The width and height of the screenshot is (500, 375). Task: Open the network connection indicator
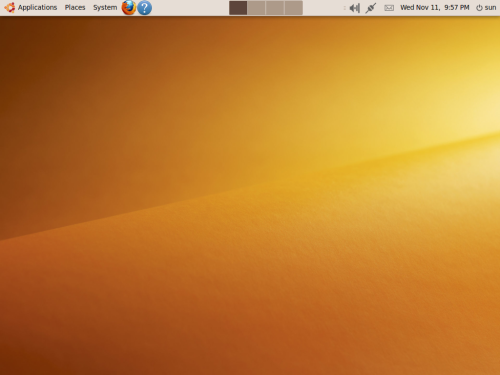click(370, 8)
